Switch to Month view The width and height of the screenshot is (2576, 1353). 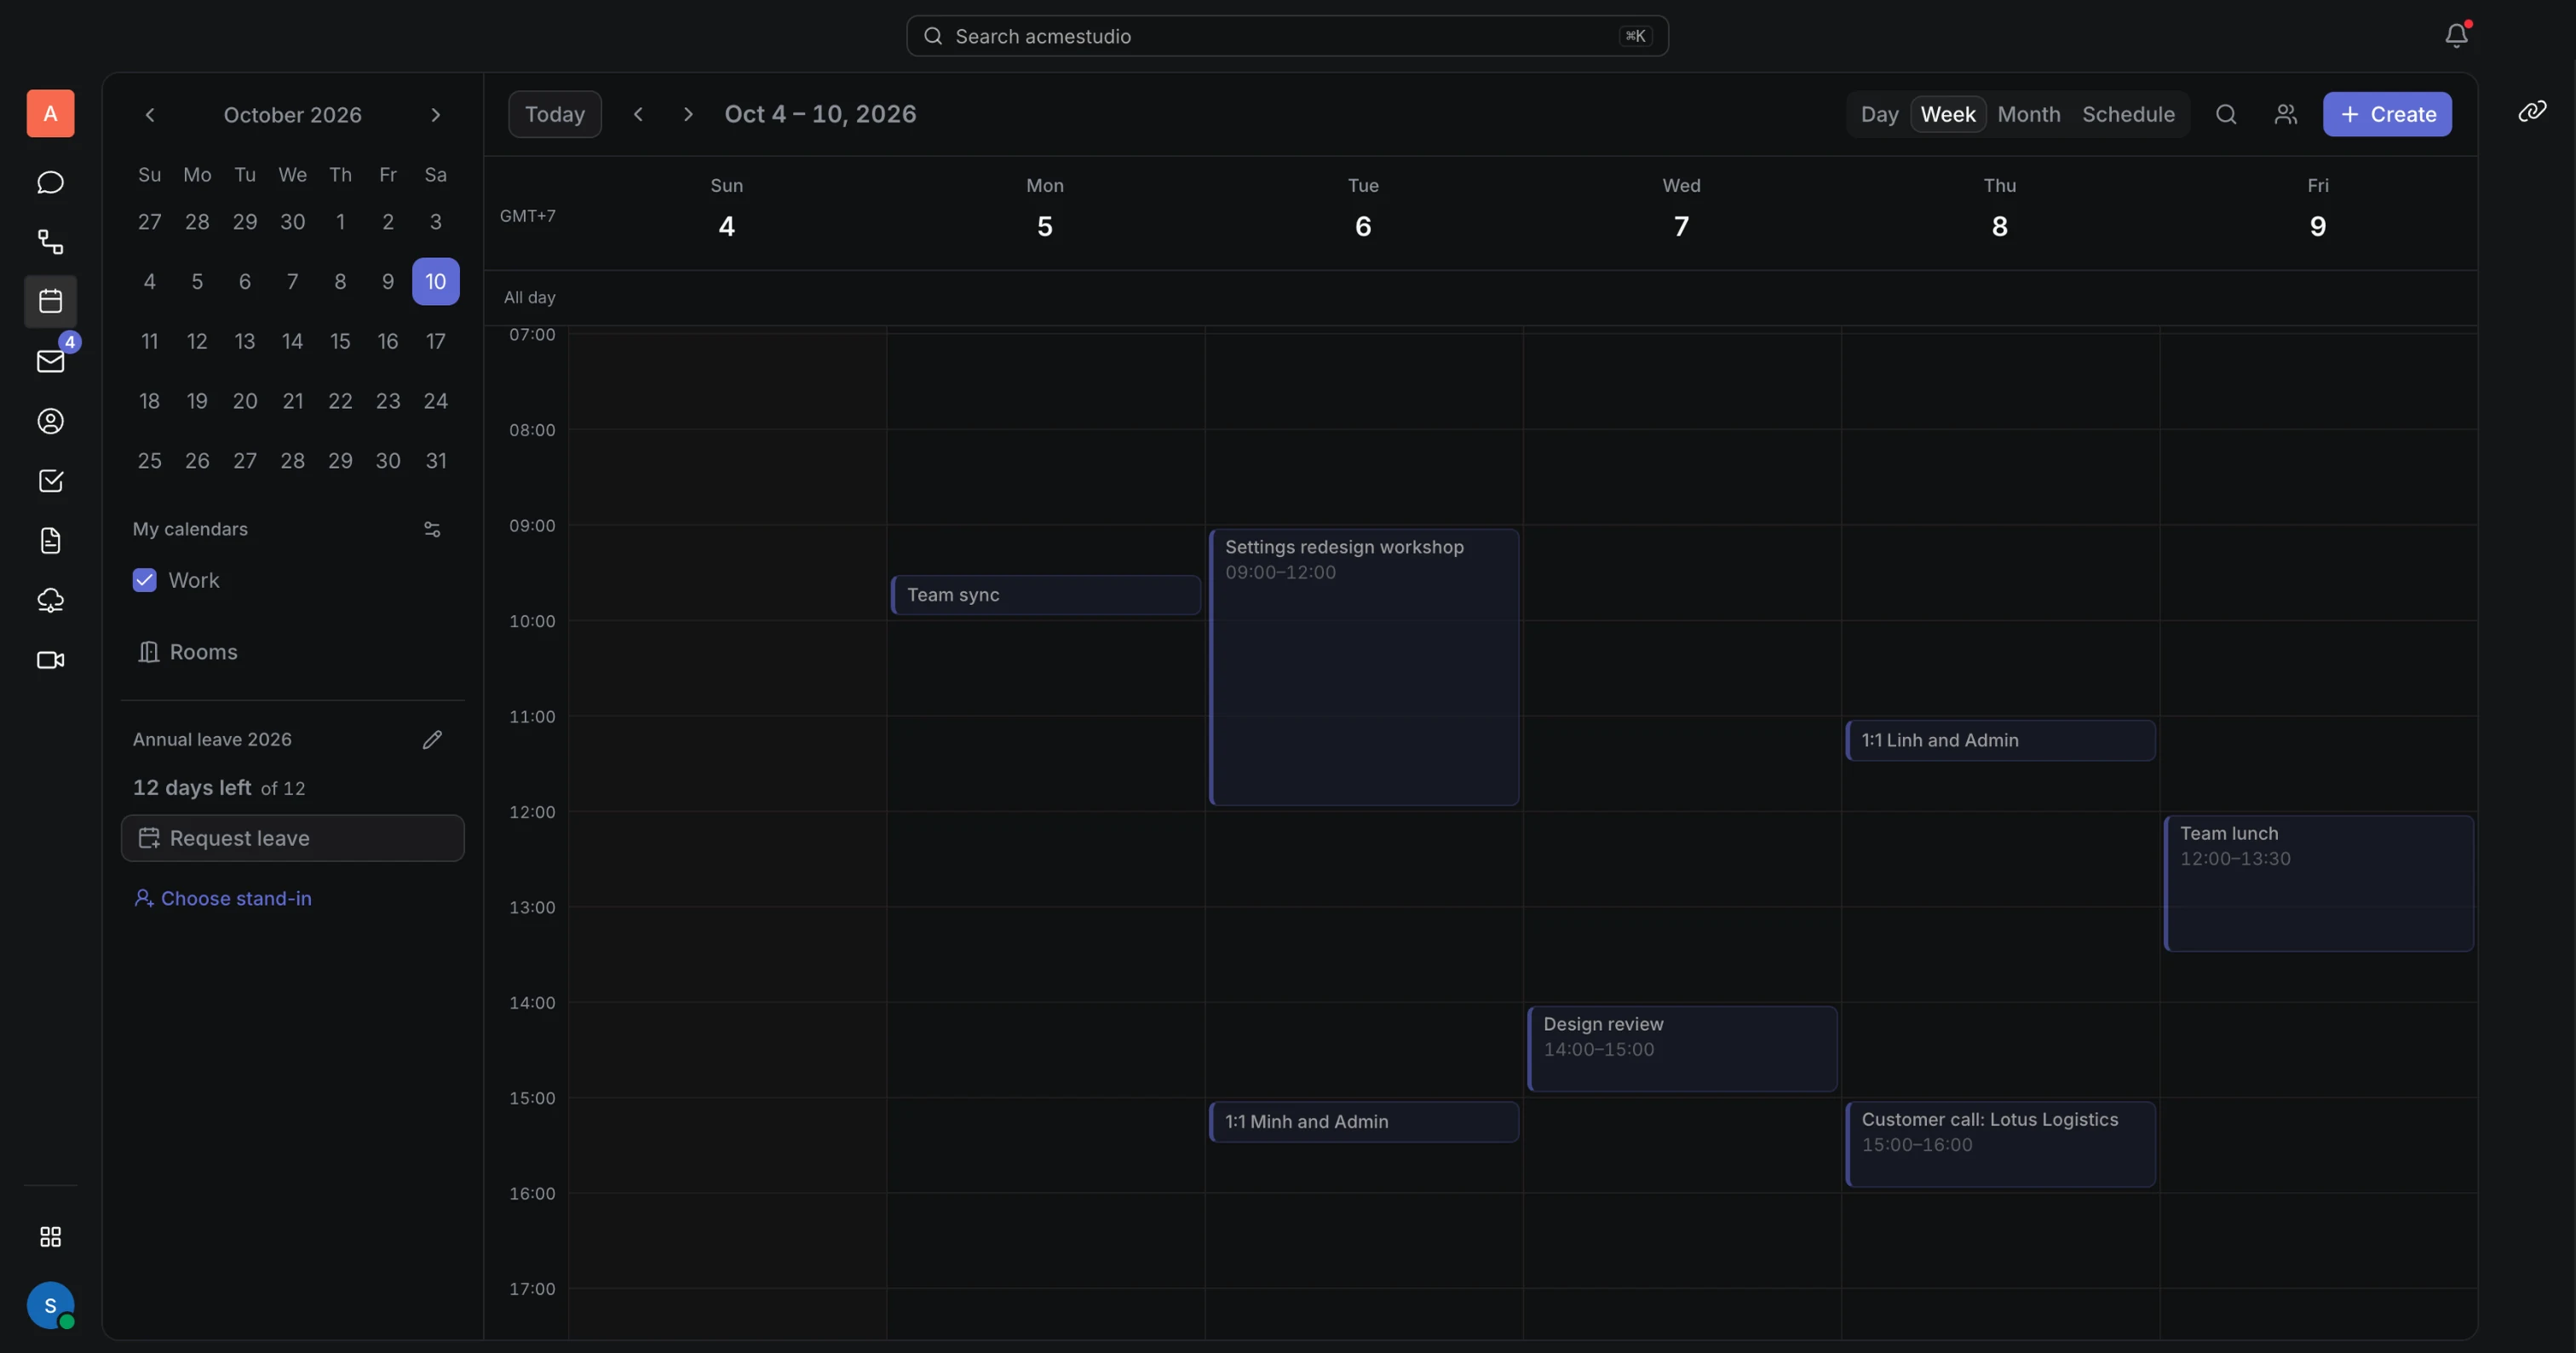tap(2029, 114)
